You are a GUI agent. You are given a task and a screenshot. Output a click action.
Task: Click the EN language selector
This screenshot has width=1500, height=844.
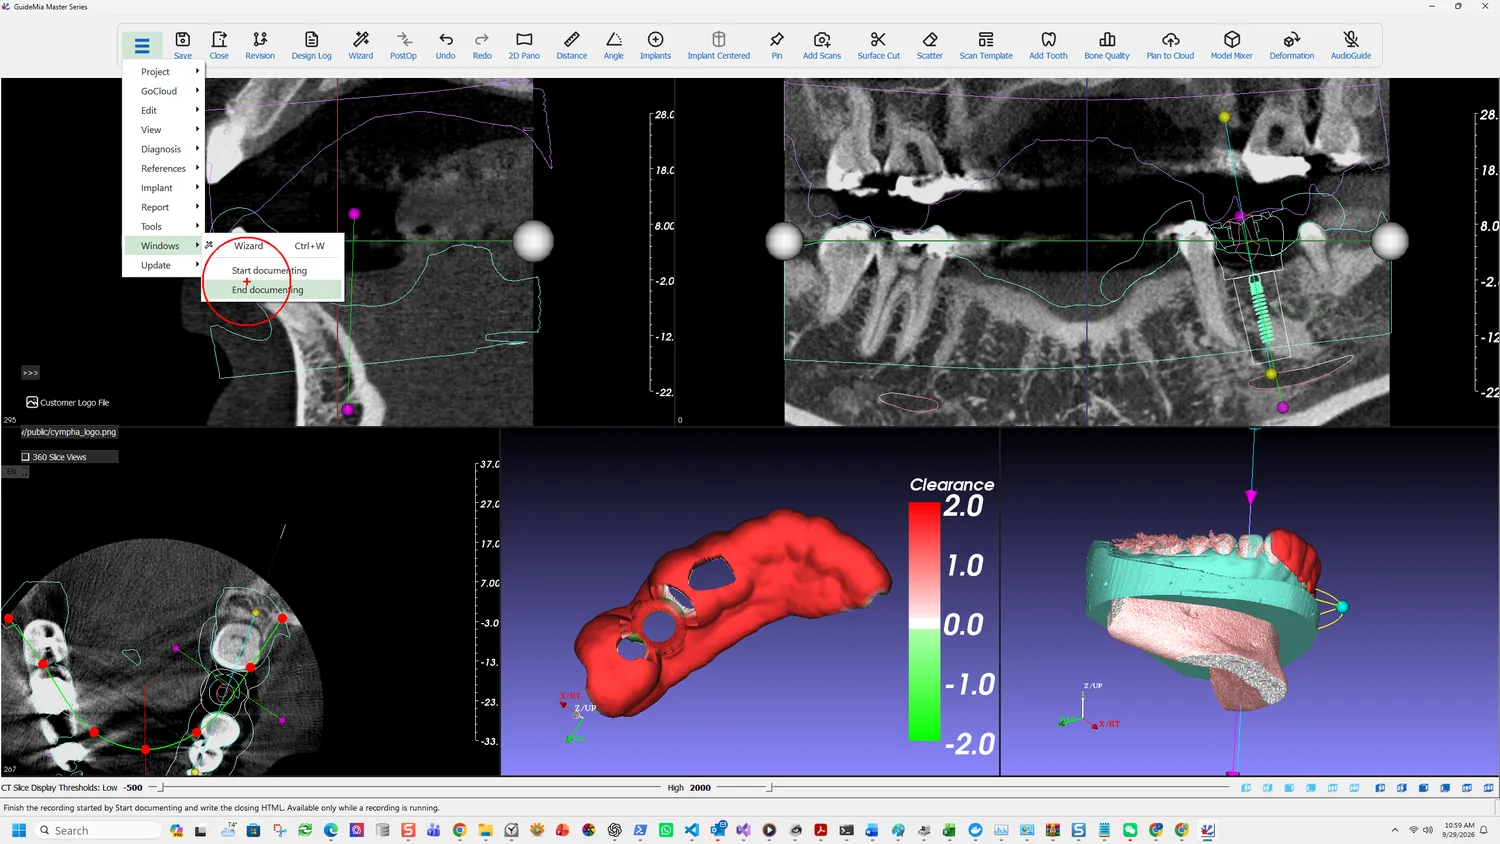pos(15,472)
